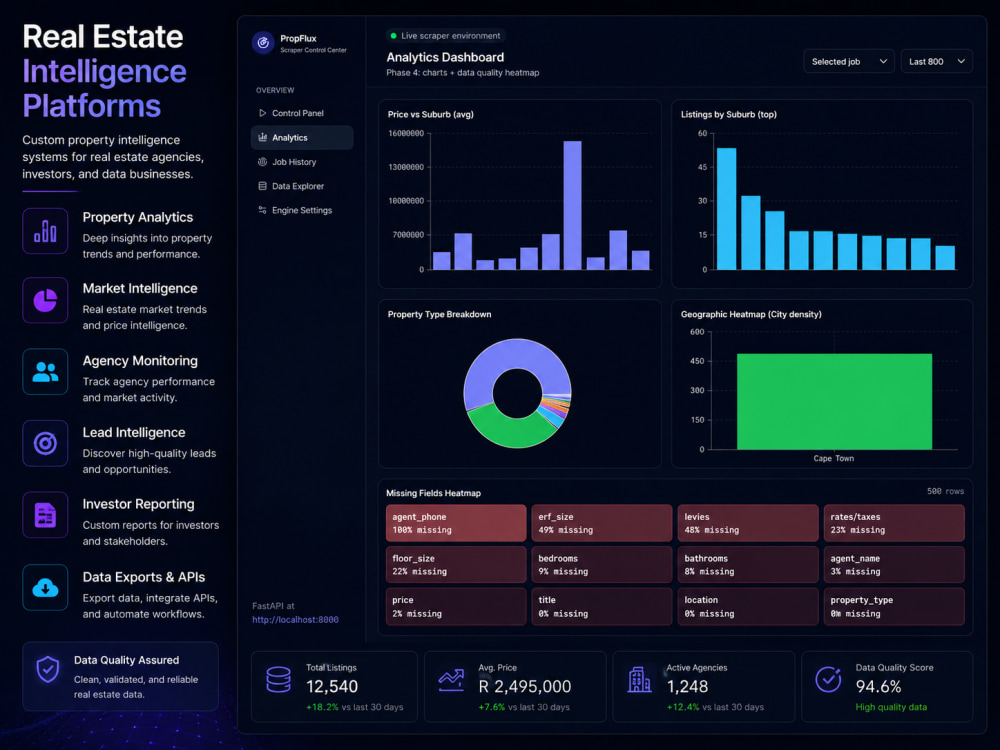1000x750 pixels.
Task: Click the Active Agencies 1,248 value
Action: point(687,686)
